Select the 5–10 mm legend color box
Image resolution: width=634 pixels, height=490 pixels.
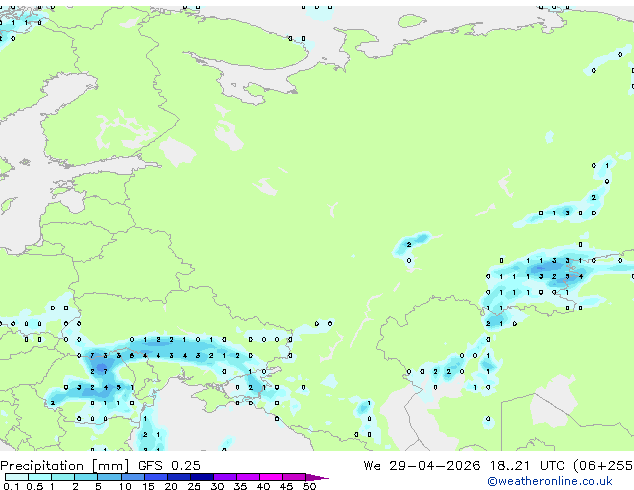click(109, 477)
